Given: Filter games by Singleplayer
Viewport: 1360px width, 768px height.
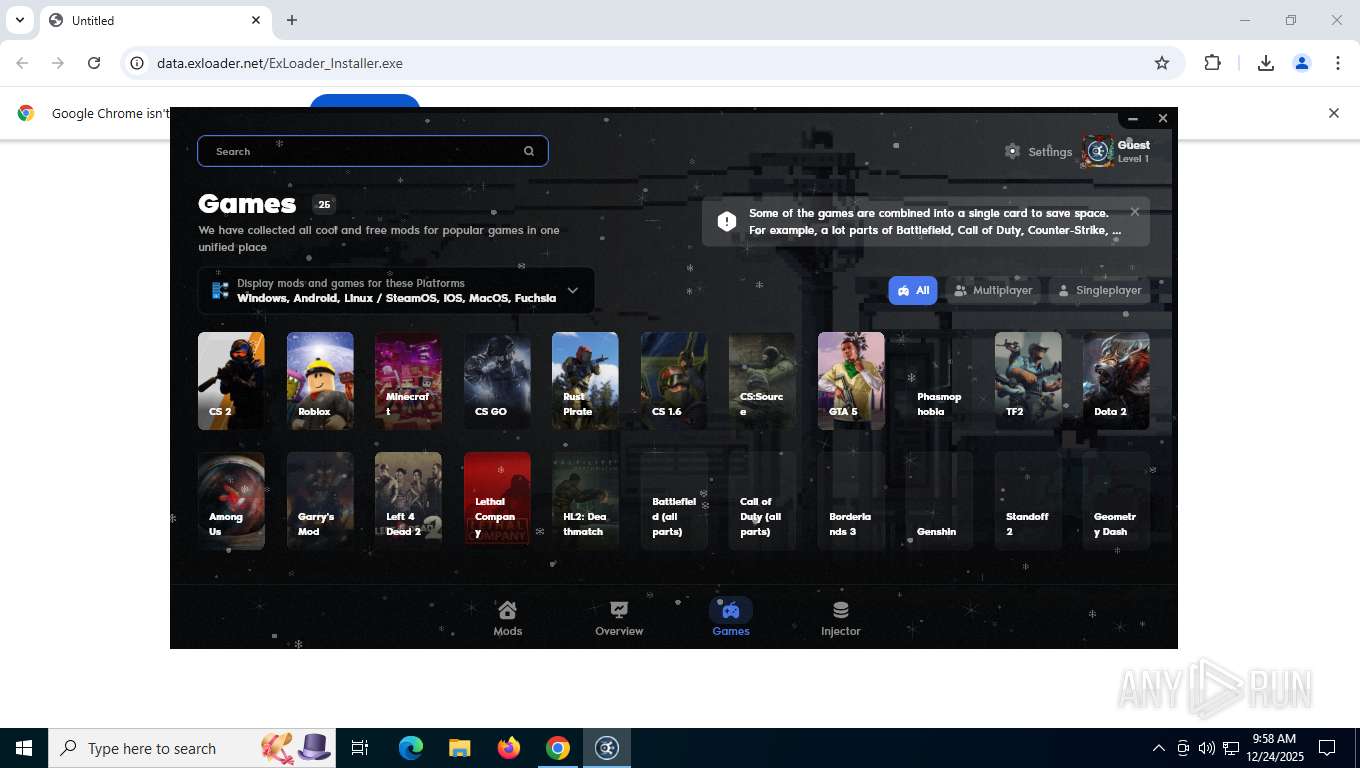Looking at the screenshot, I should [1100, 290].
